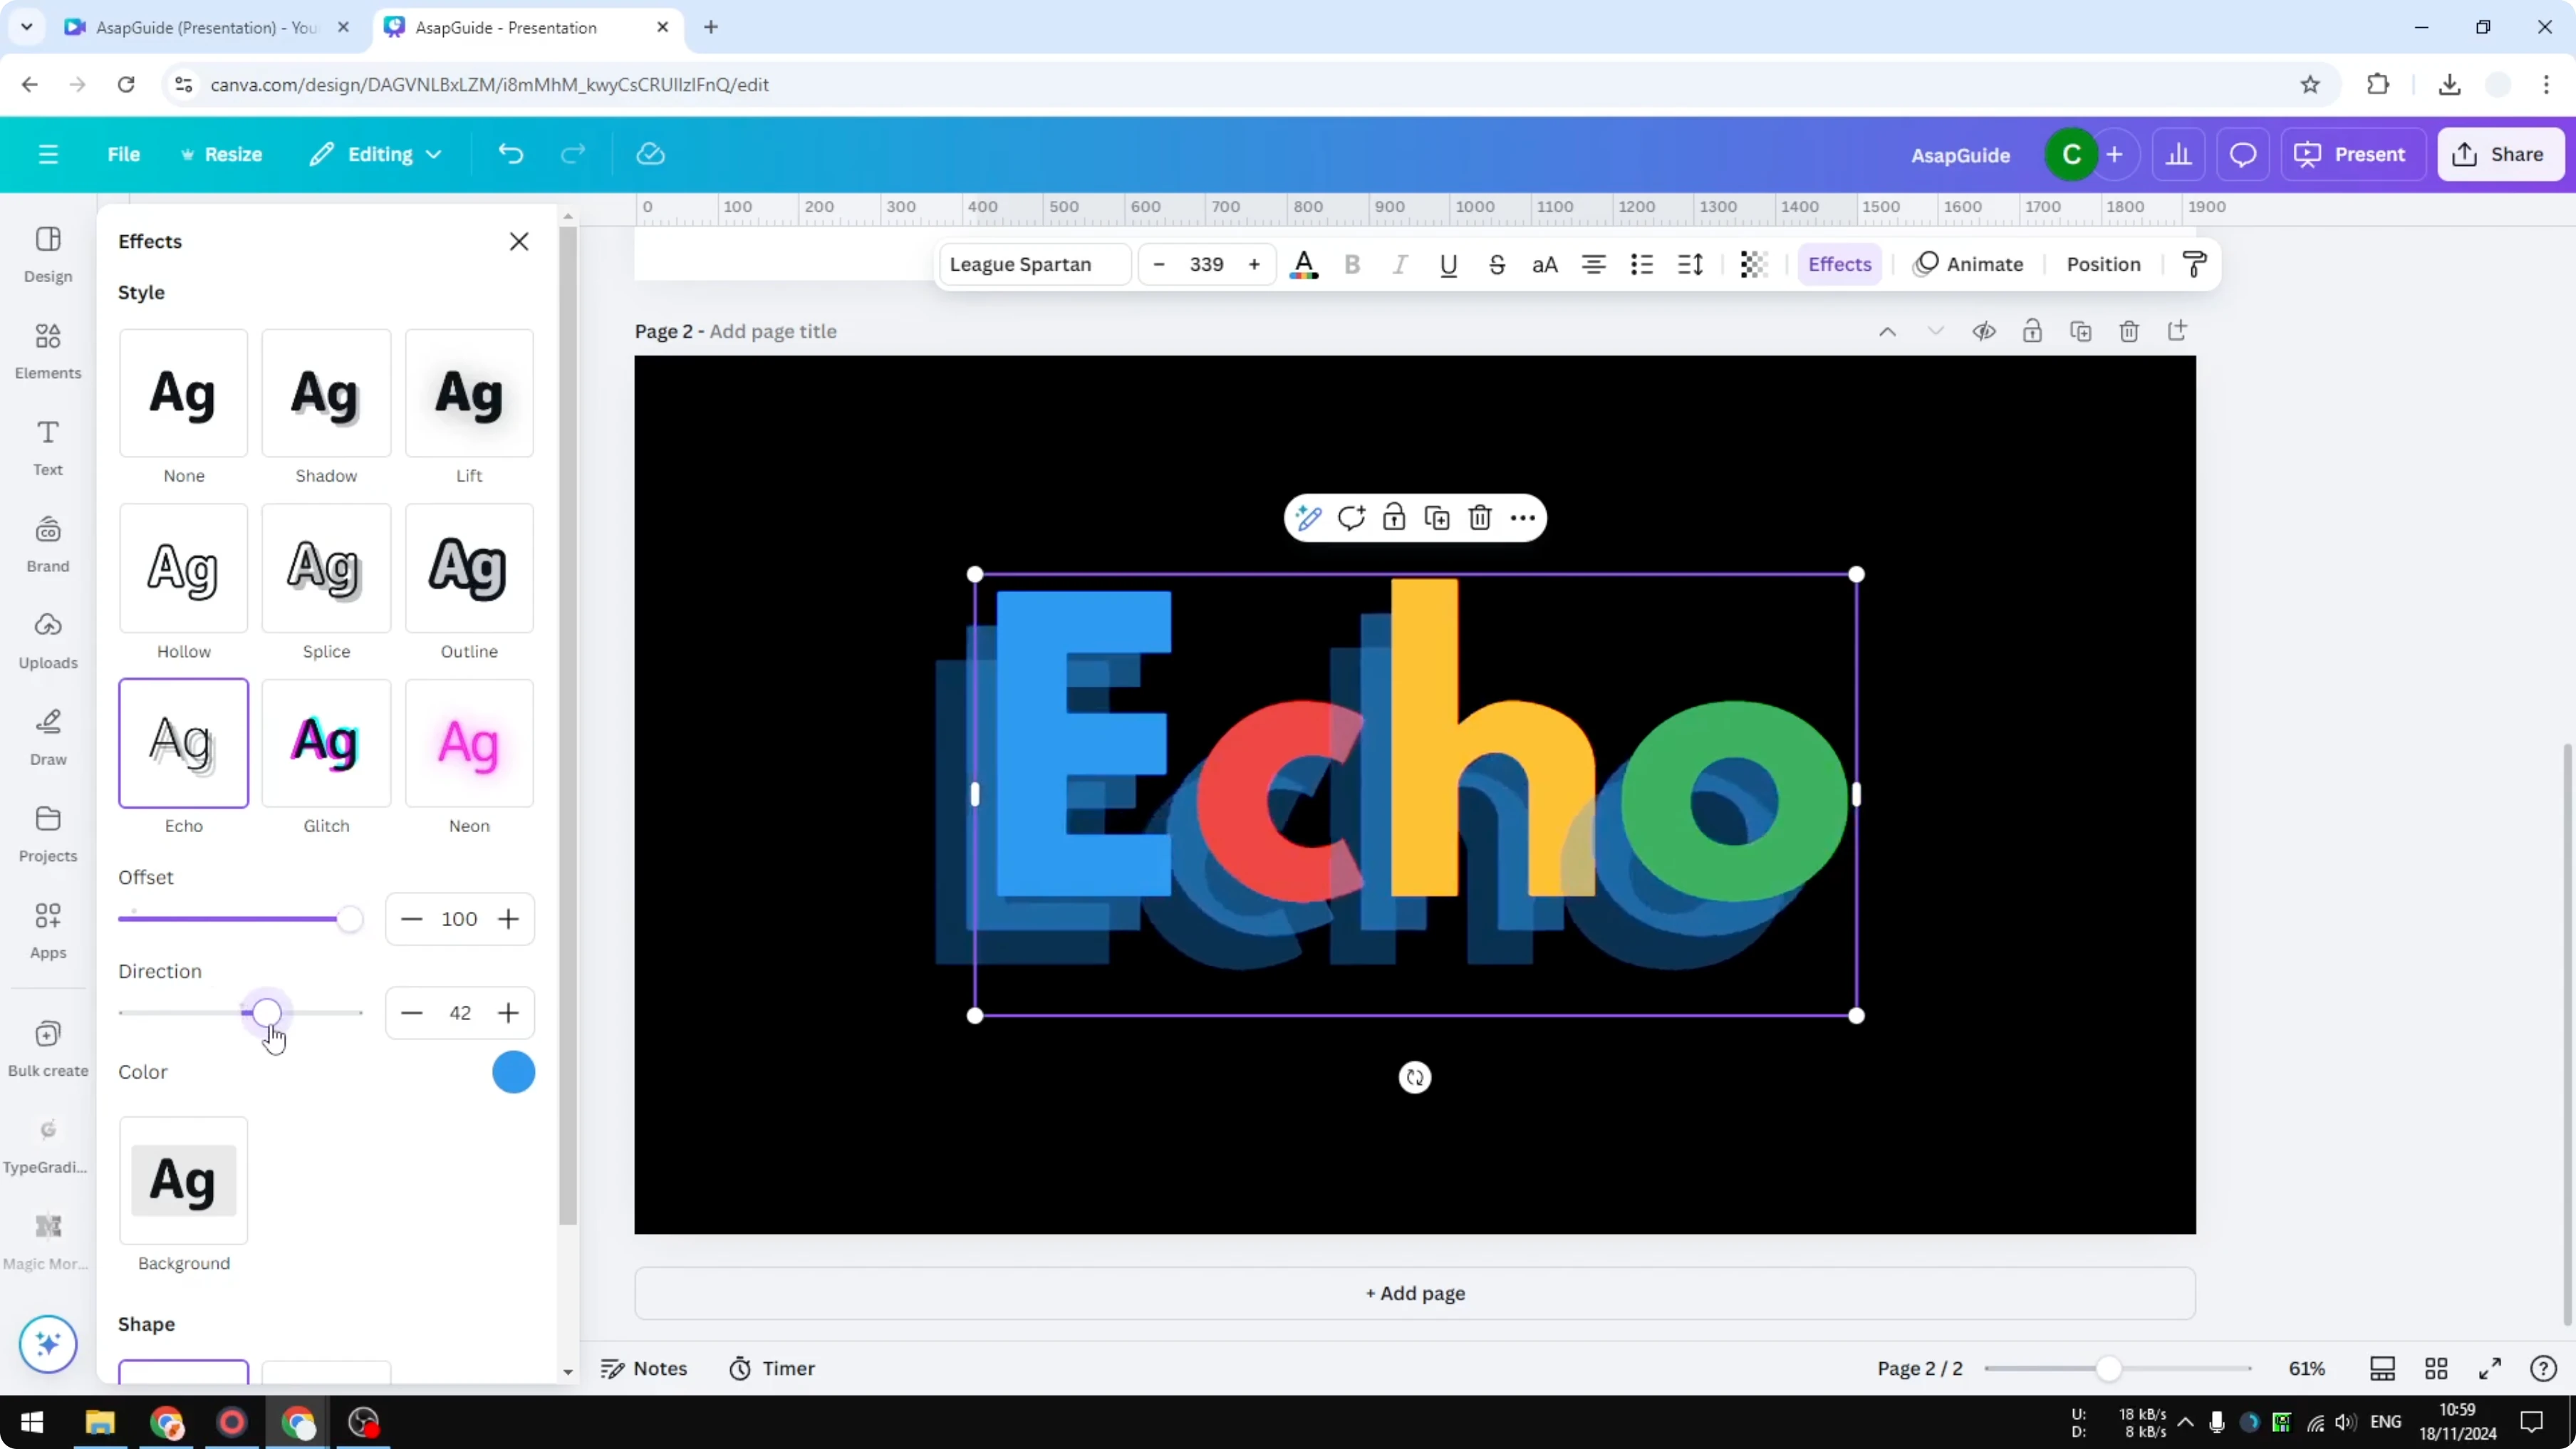The height and width of the screenshot is (1449, 2576).
Task: Open the Text panel in sidebar
Action: pos(47,446)
